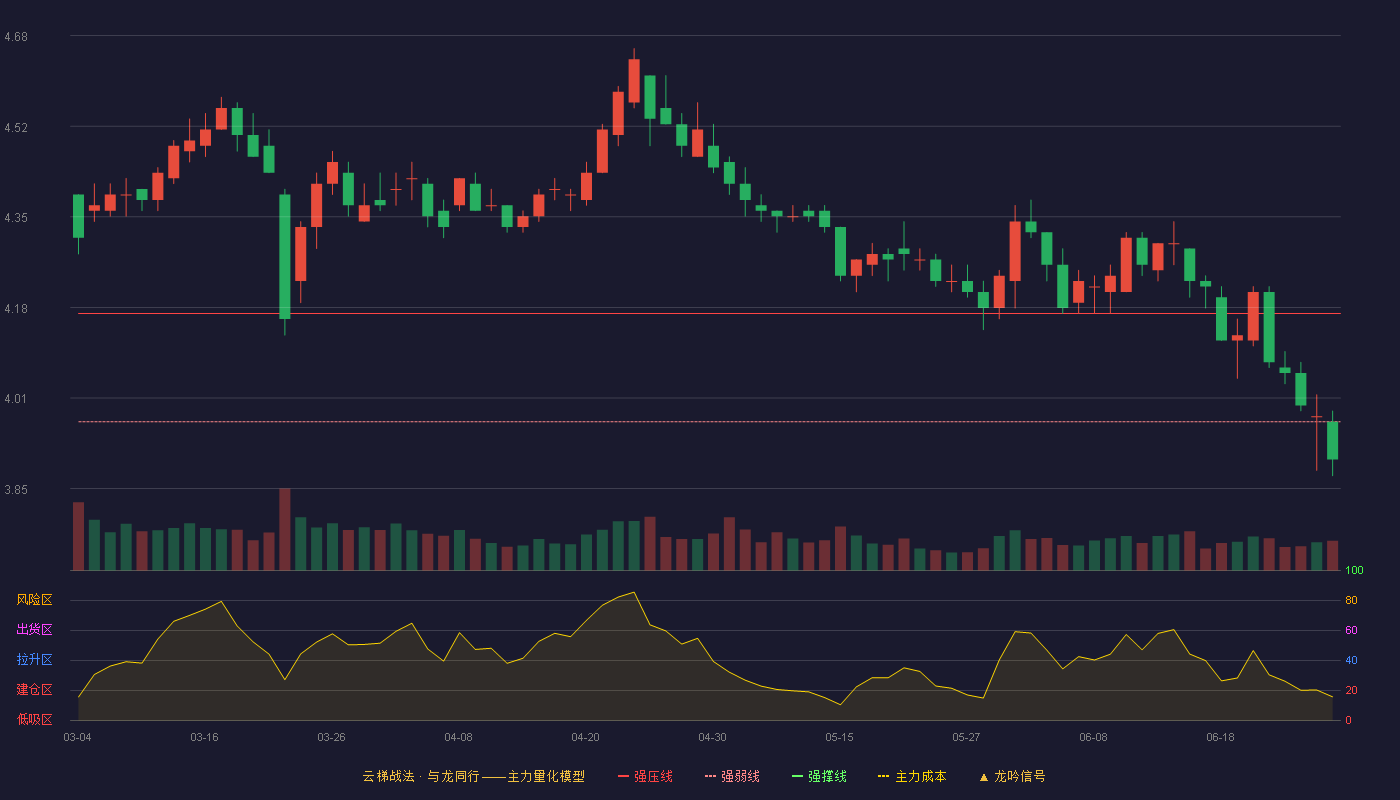
Task: Click the tallest red volume bar
Action: (285, 529)
